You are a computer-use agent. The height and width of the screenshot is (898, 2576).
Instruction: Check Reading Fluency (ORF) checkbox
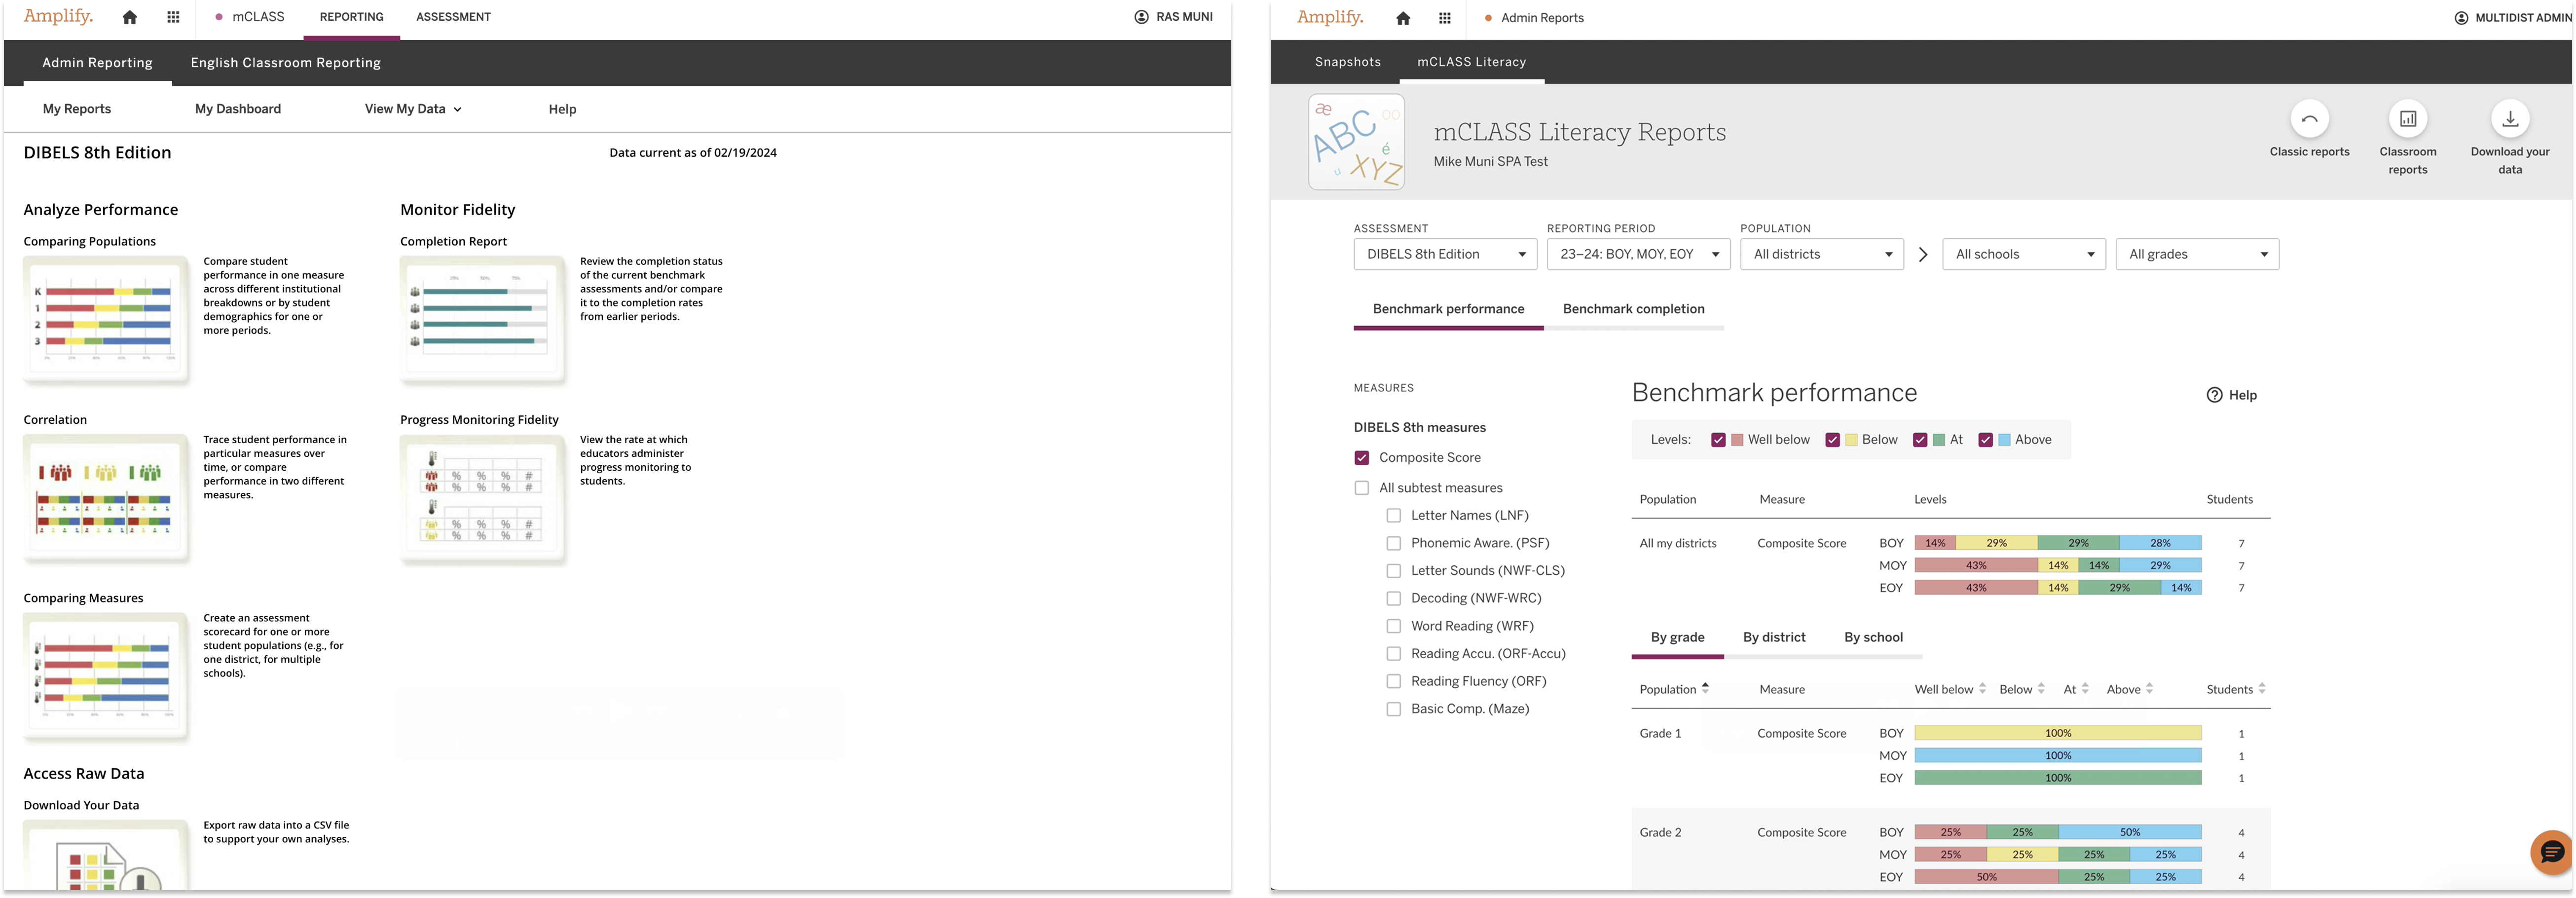[x=1393, y=681]
